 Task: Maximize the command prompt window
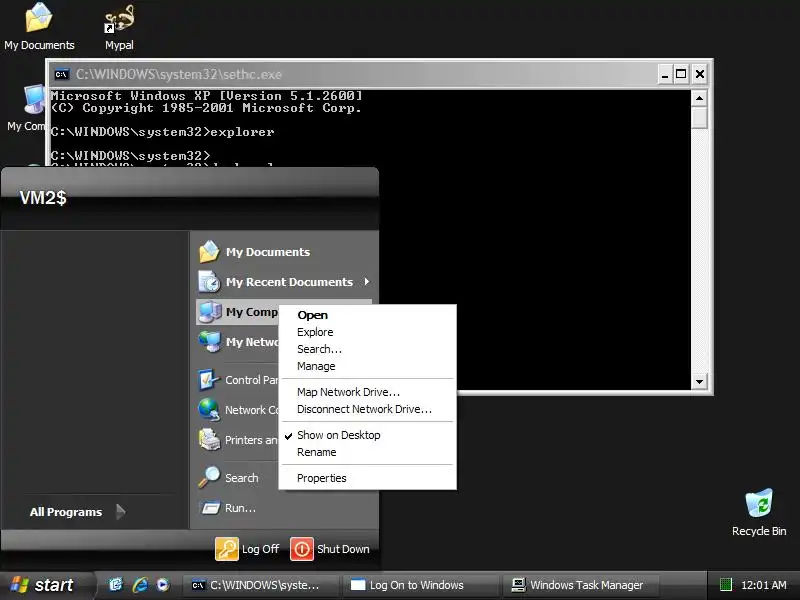point(681,74)
